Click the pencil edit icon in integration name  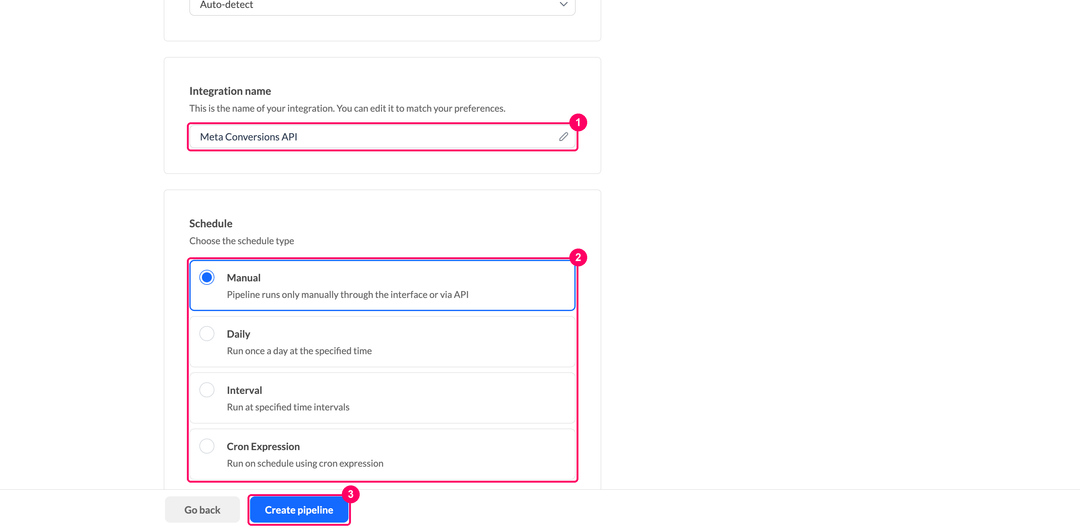pos(563,136)
